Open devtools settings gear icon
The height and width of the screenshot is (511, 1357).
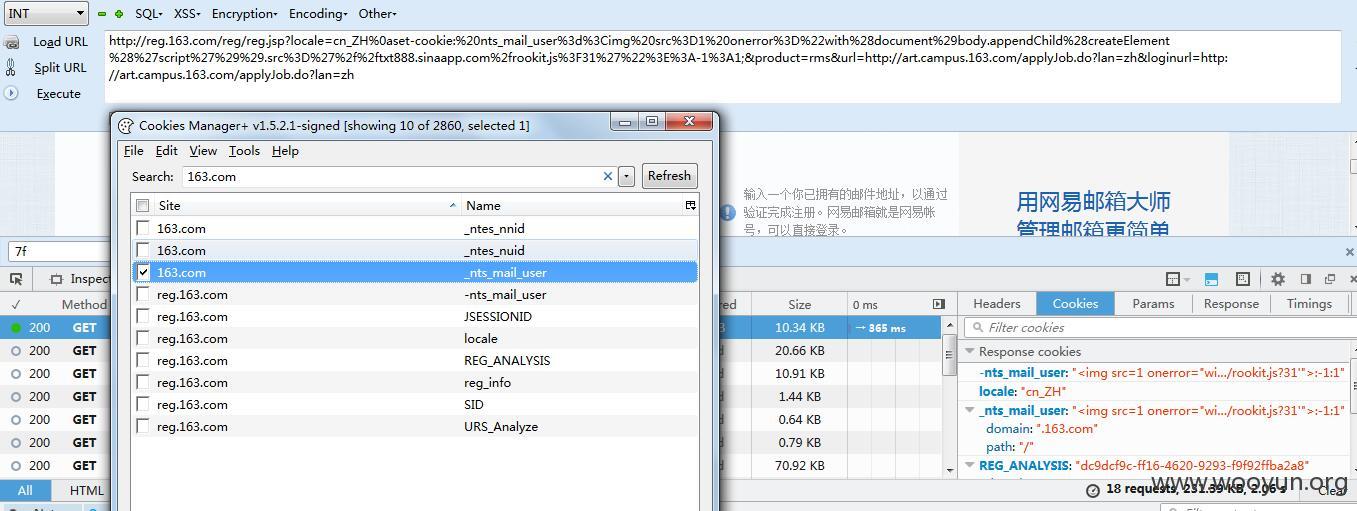click(1277, 279)
